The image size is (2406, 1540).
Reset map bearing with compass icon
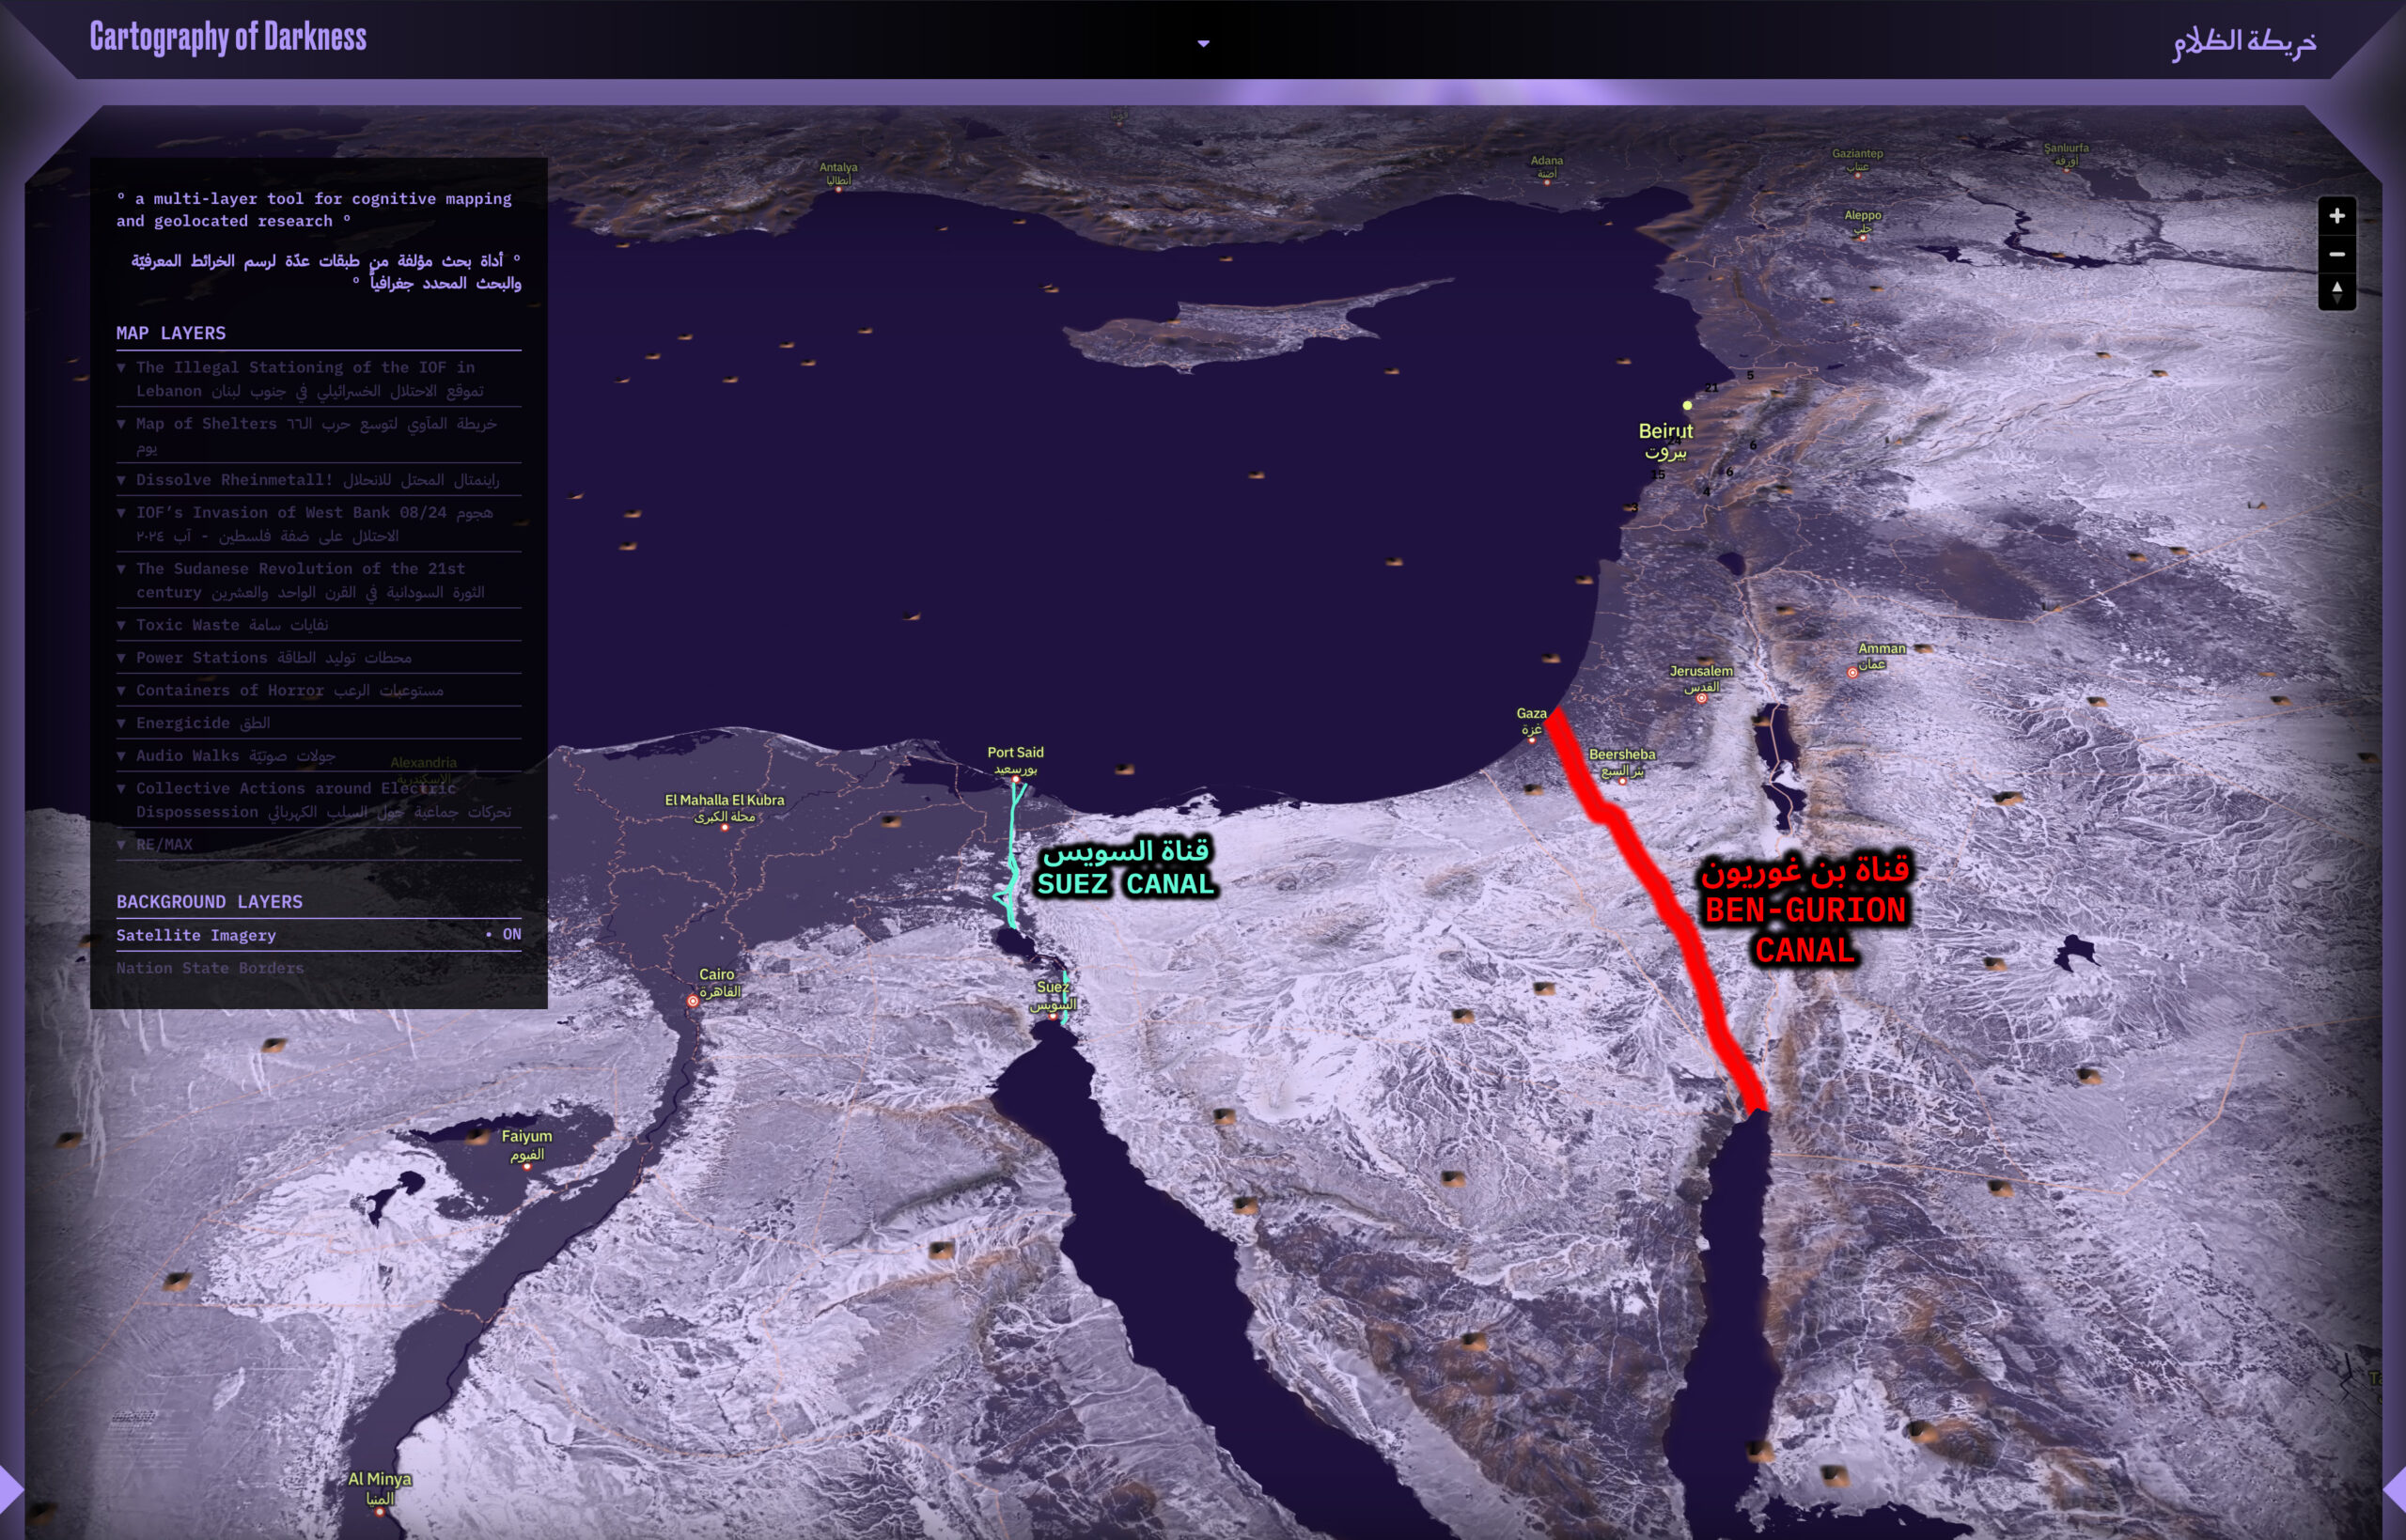click(2336, 291)
